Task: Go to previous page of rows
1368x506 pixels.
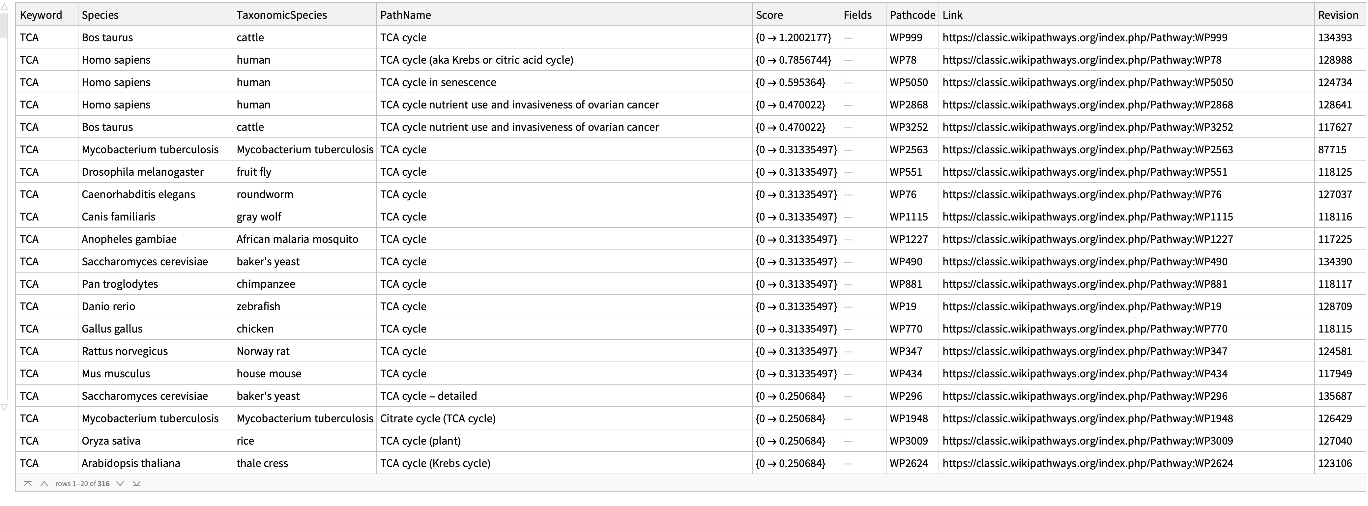Action: (x=44, y=483)
